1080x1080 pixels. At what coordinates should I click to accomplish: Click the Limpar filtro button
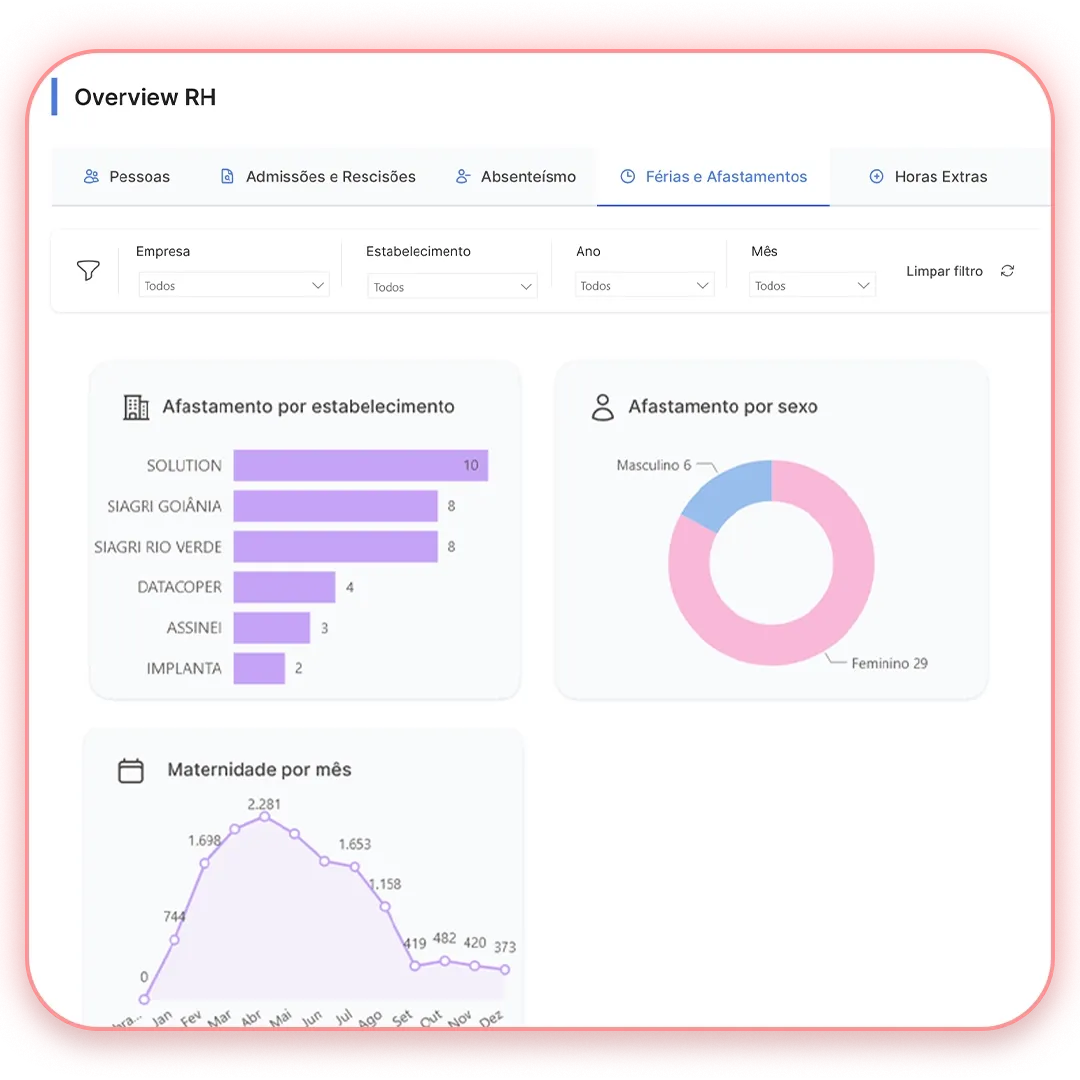pos(944,270)
